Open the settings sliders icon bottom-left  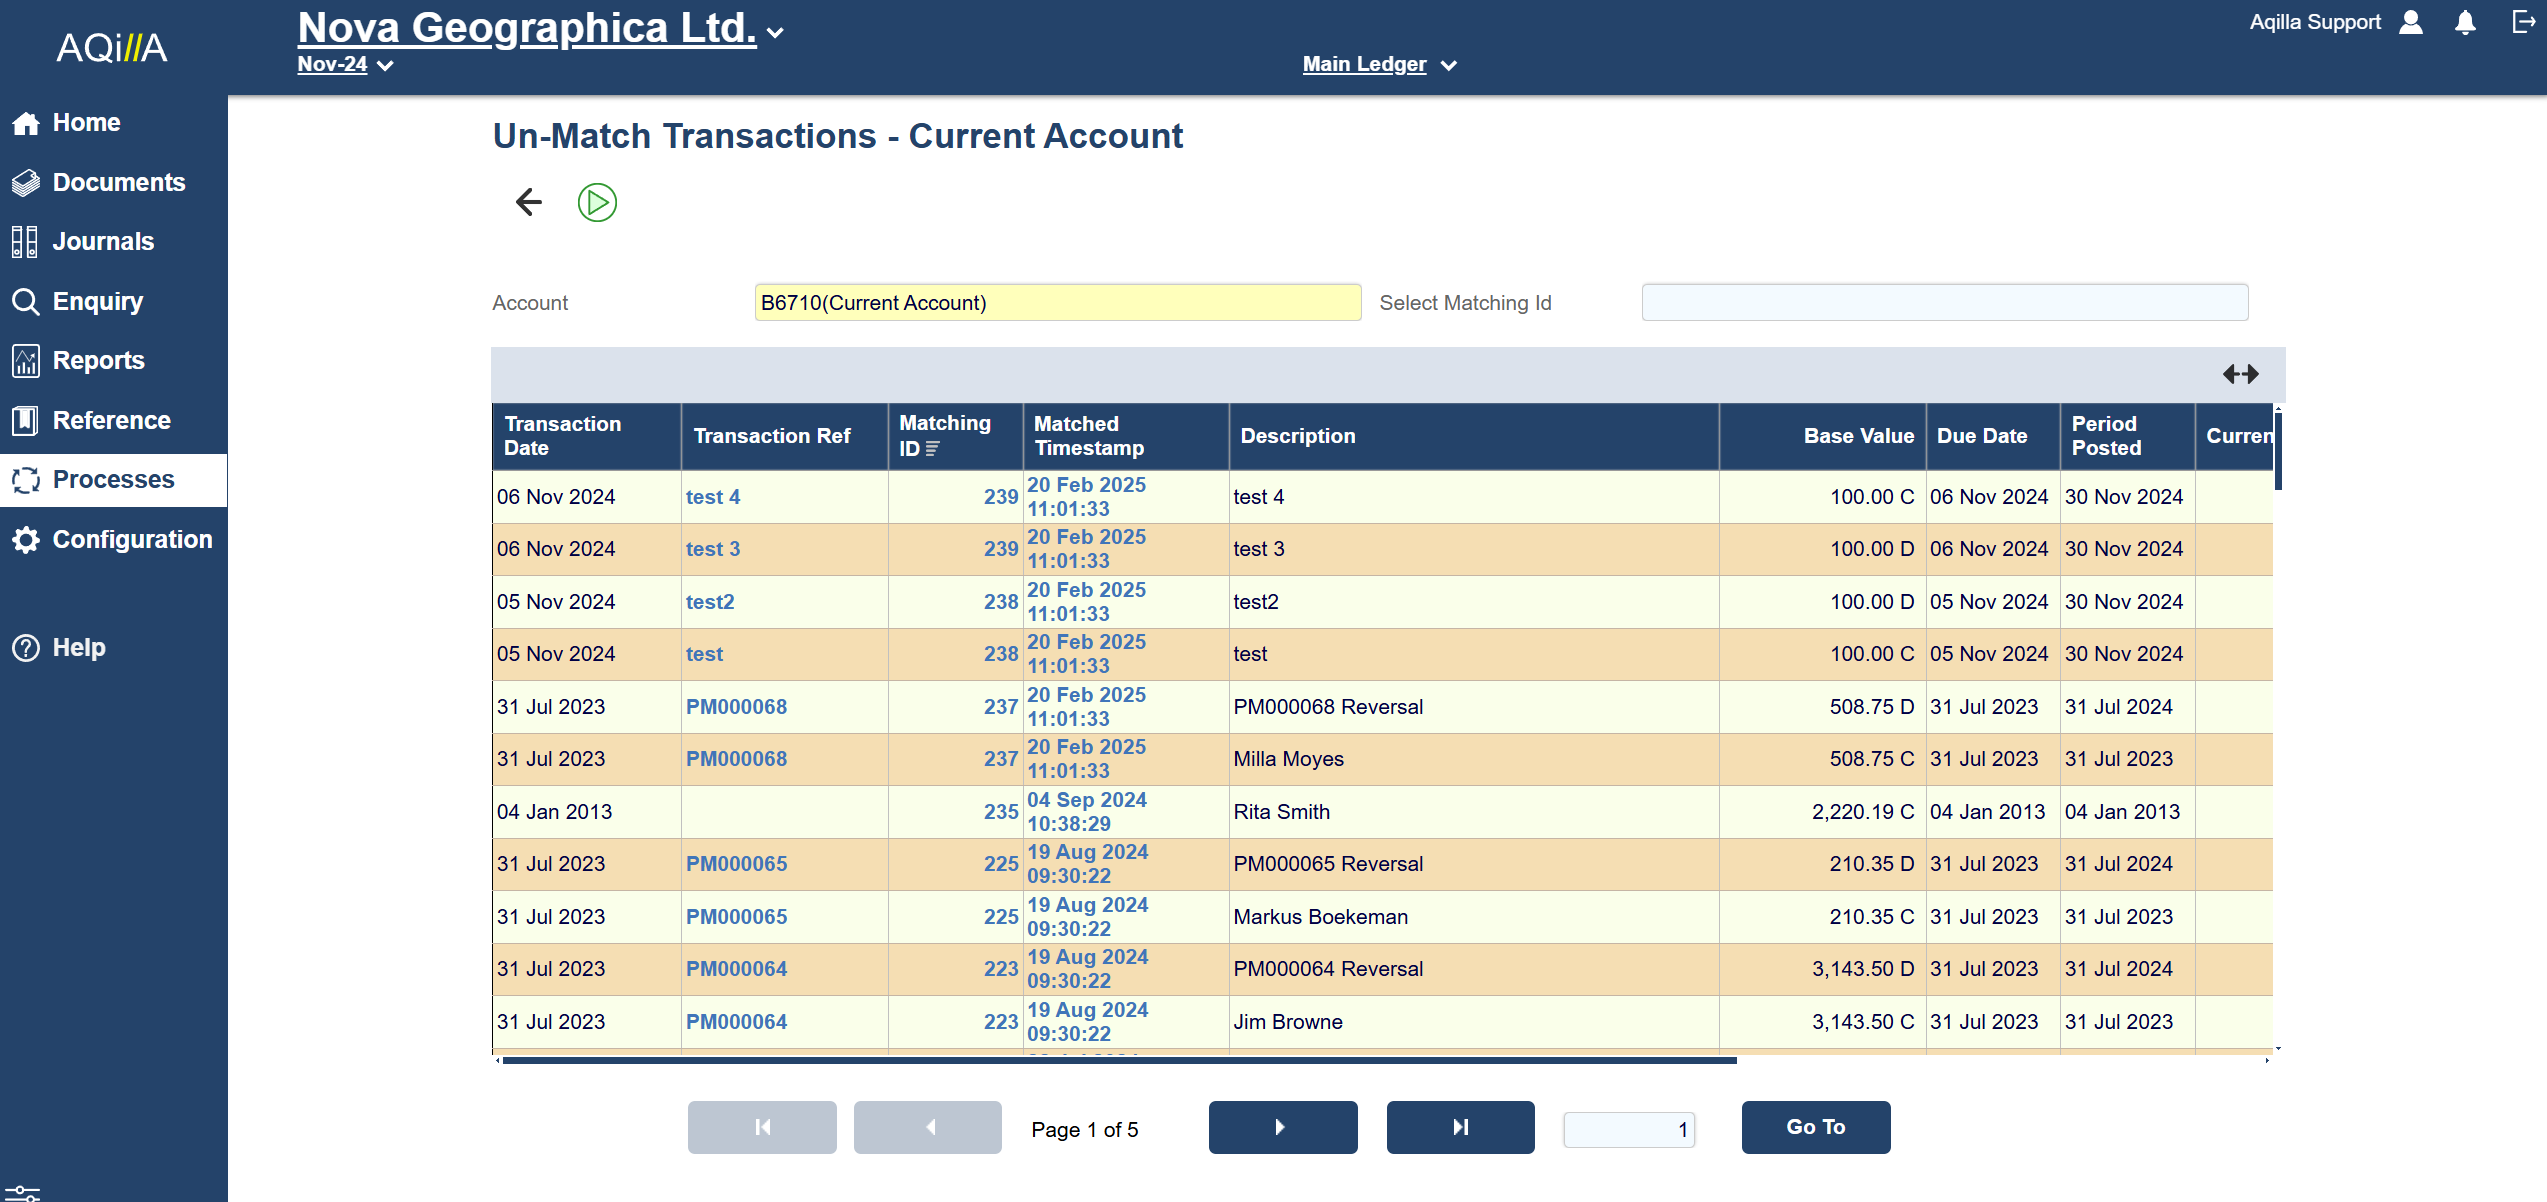click(x=22, y=1193)
